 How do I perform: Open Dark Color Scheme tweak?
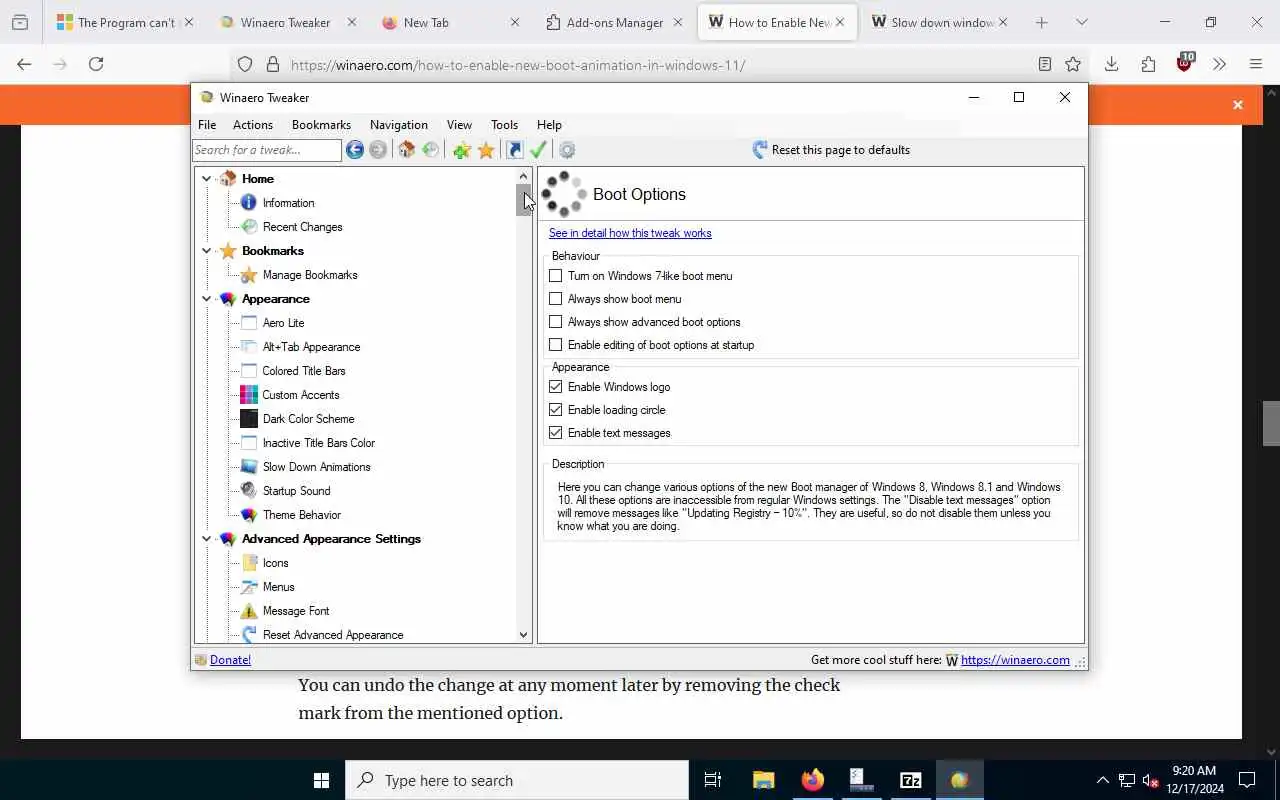(x=308, y=419)
